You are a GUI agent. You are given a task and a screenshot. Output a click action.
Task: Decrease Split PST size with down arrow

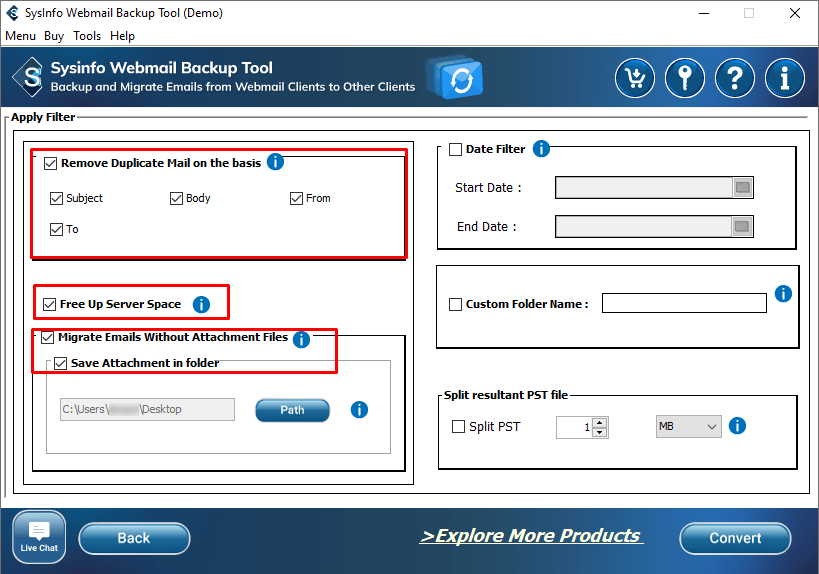[600, 432]
